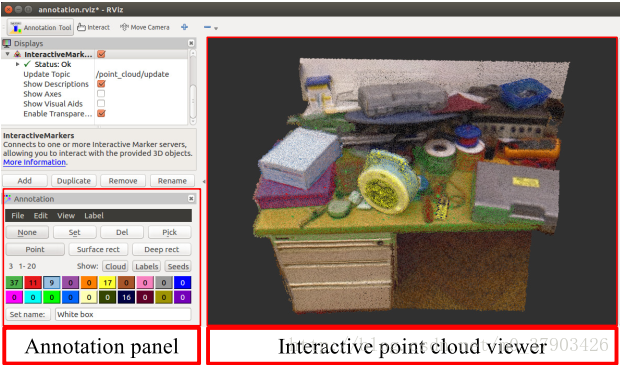The height and width of the screenshot is (365, 620).
Task: Click the Displays panel monitor icon
Action: [7, 43]
